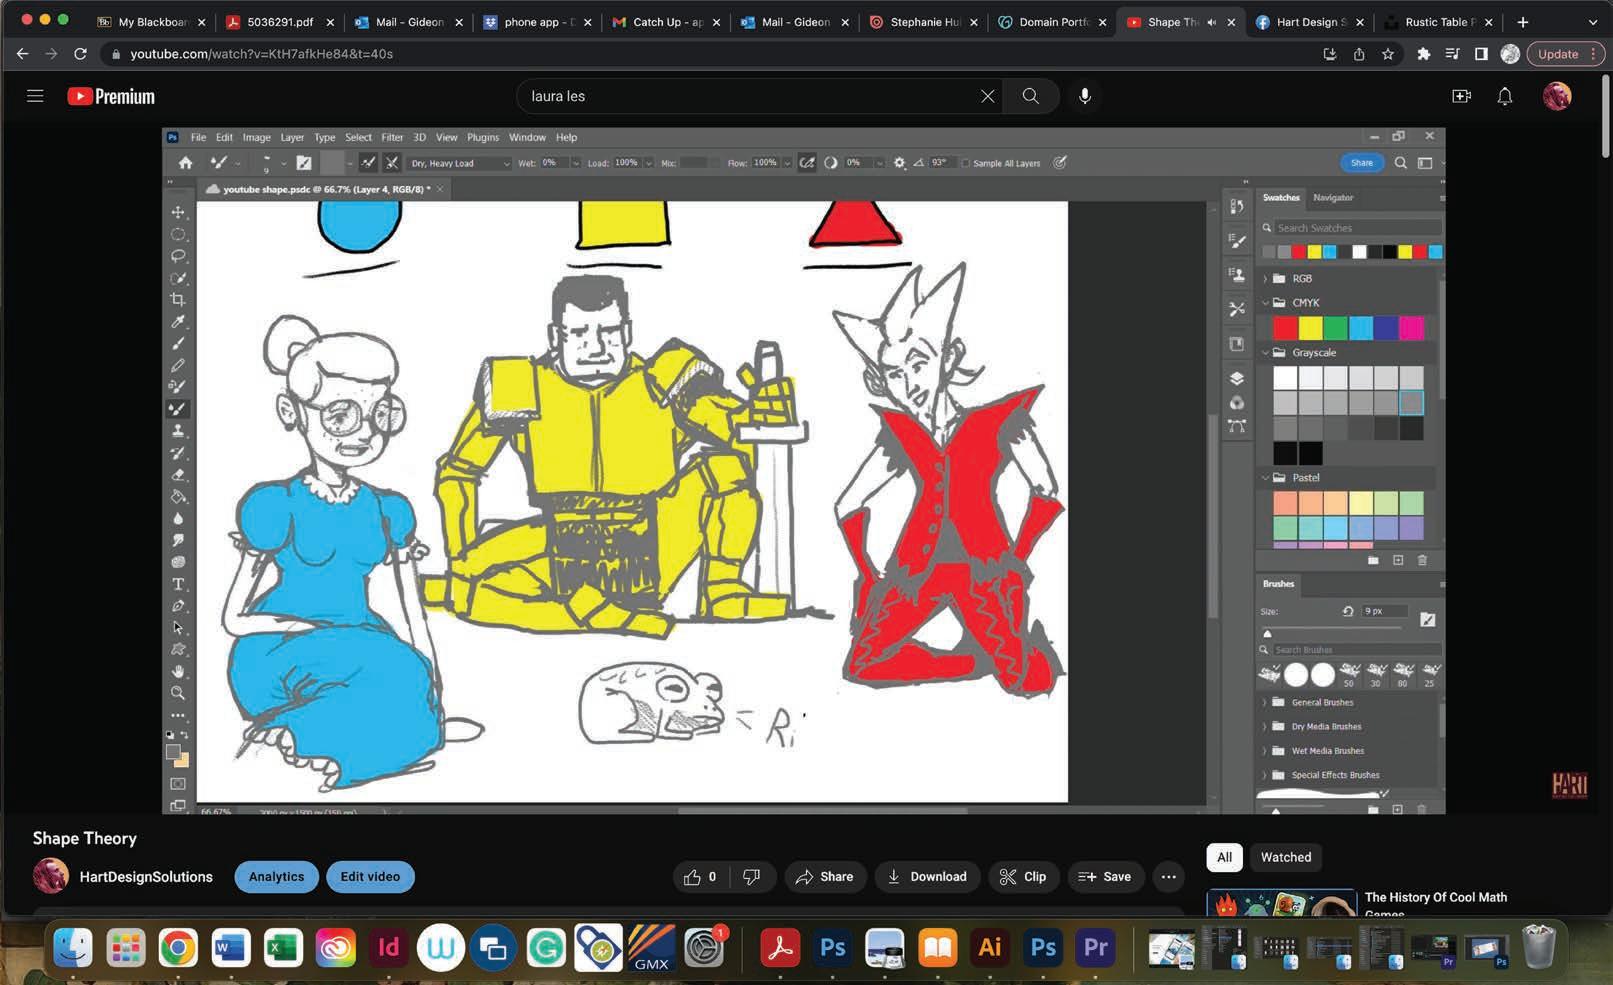Screen dimensions: 1613x985
Task: Select the Eraser tool
Action: [178, 474]
